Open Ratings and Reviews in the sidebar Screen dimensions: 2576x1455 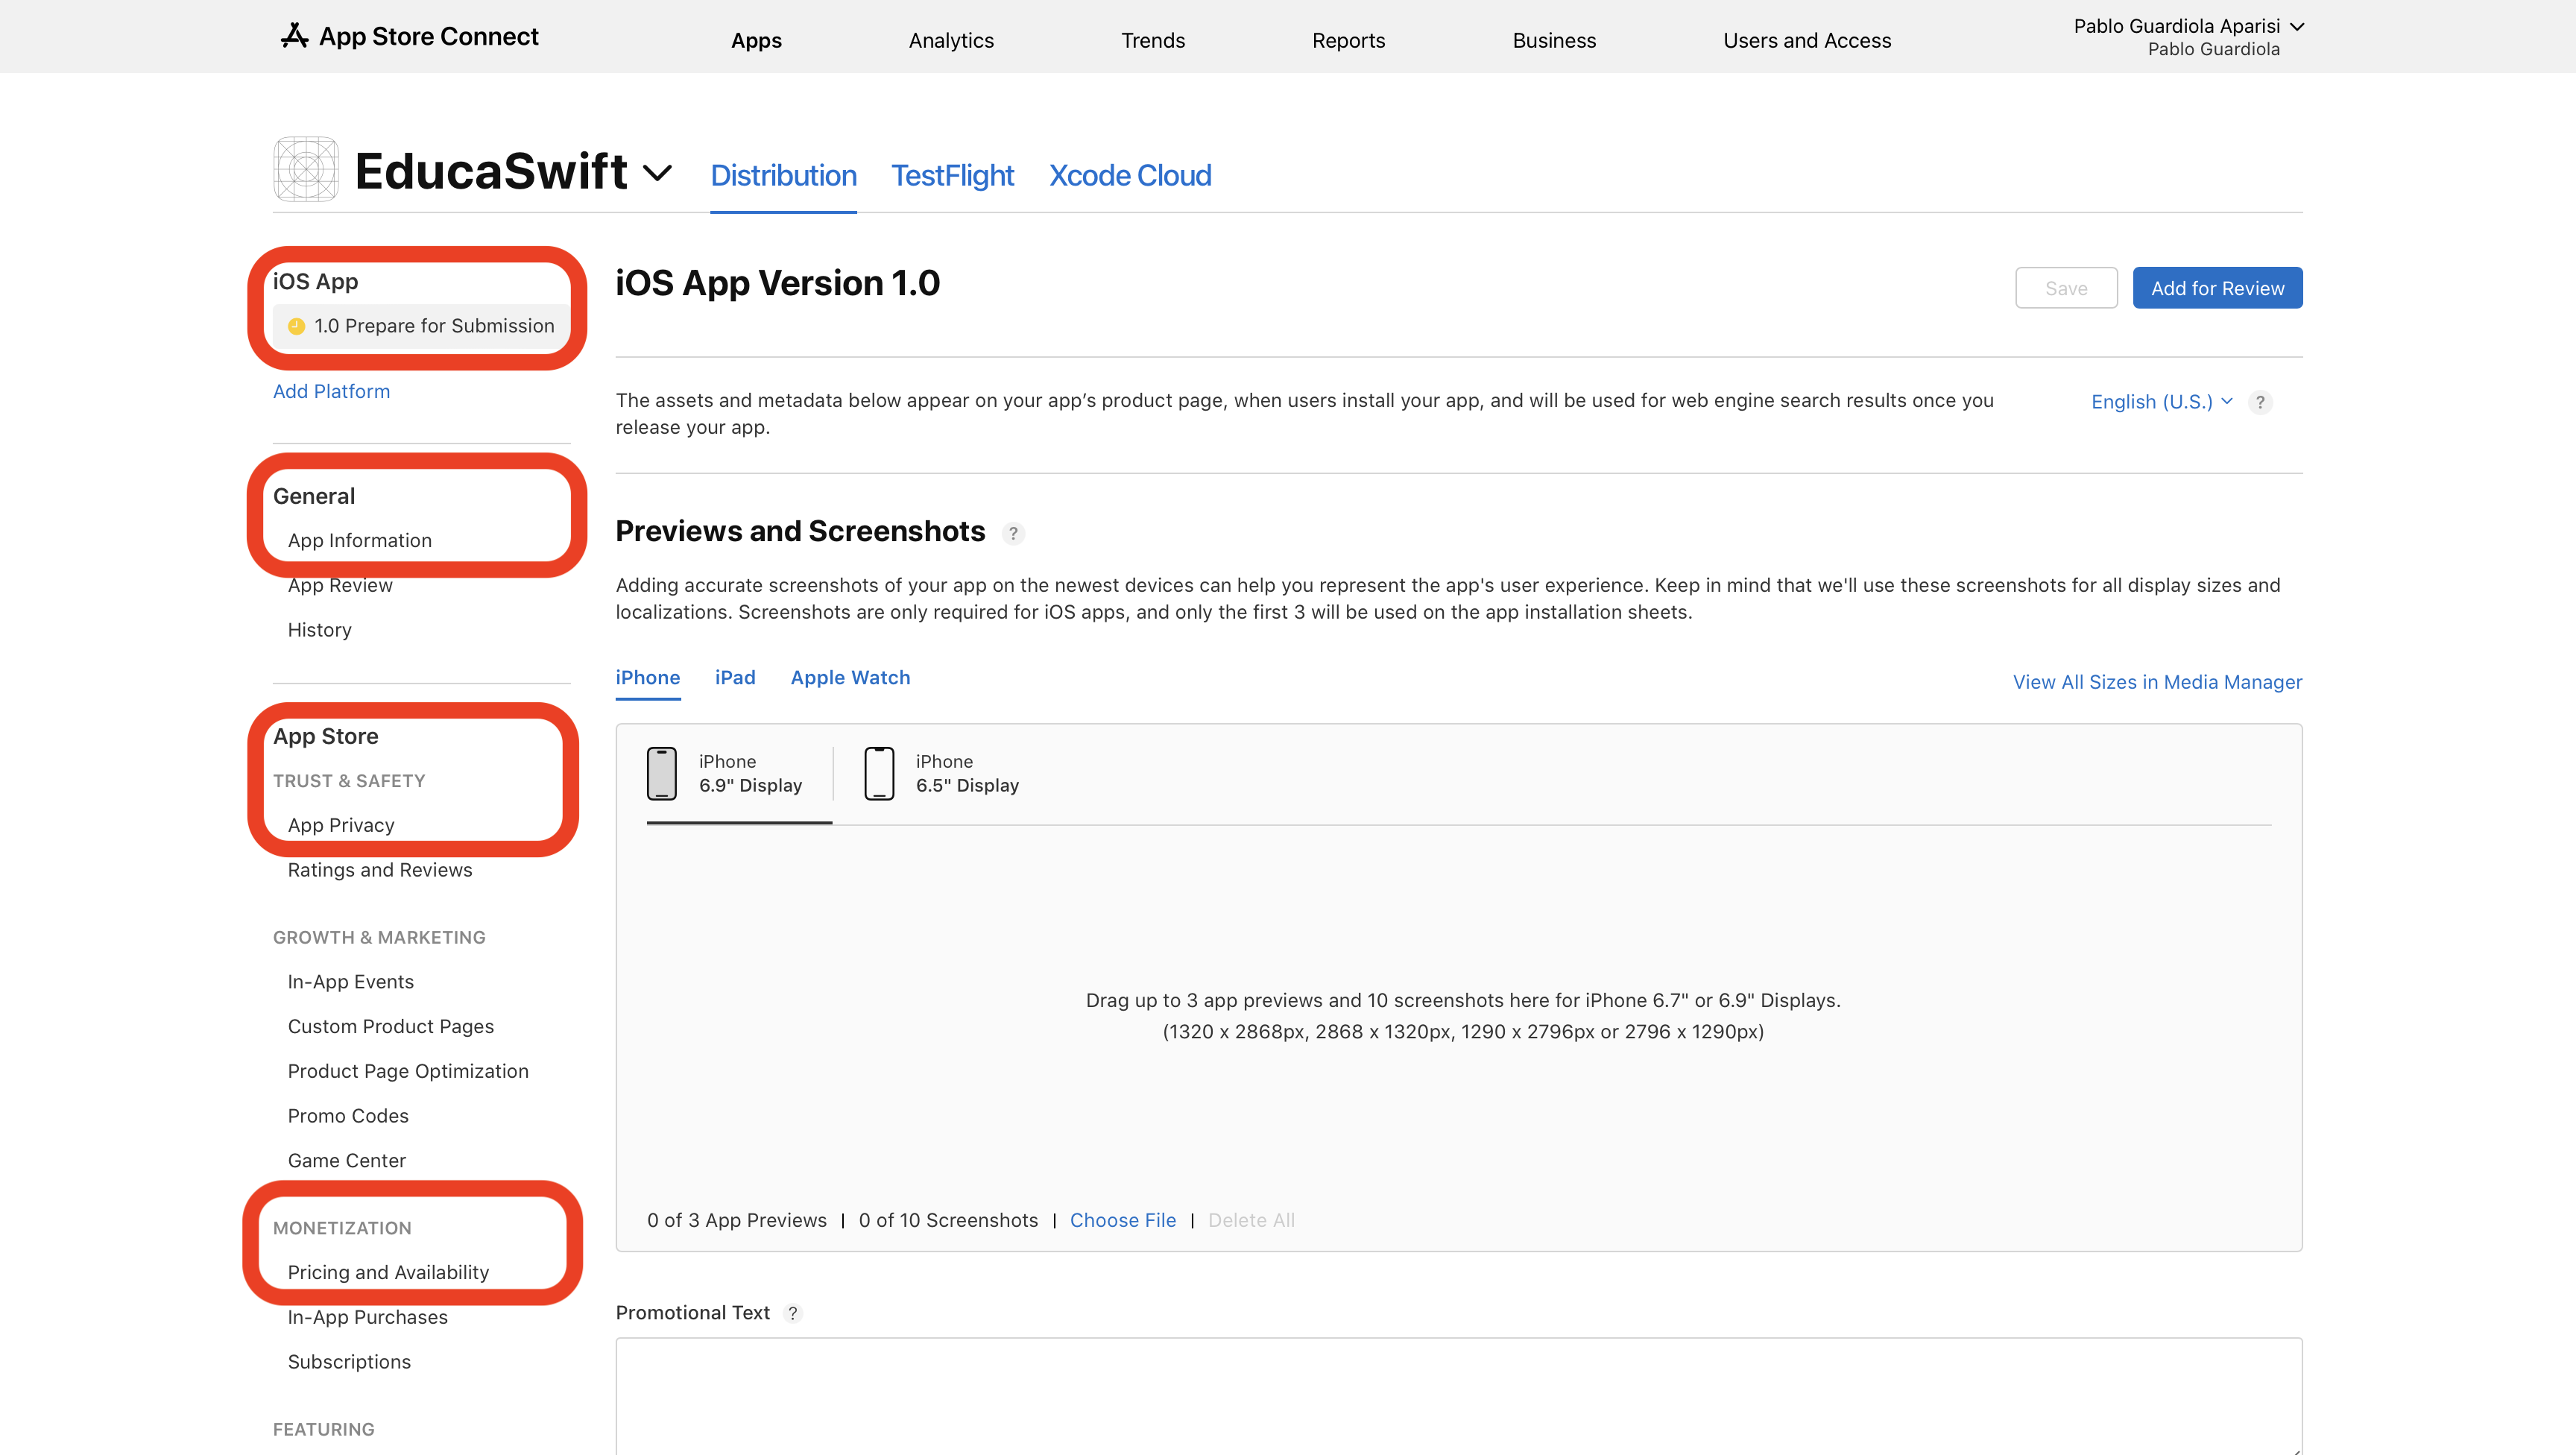point(380,870)
